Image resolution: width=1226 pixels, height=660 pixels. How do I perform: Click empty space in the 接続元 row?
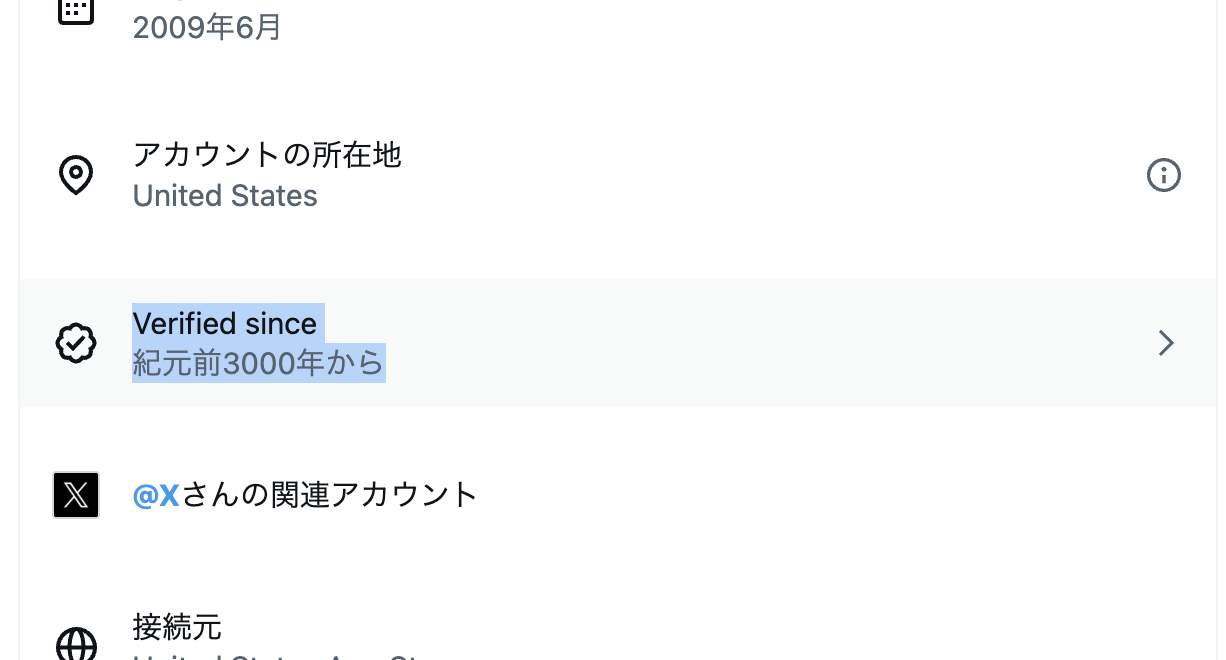coord(750,628)
